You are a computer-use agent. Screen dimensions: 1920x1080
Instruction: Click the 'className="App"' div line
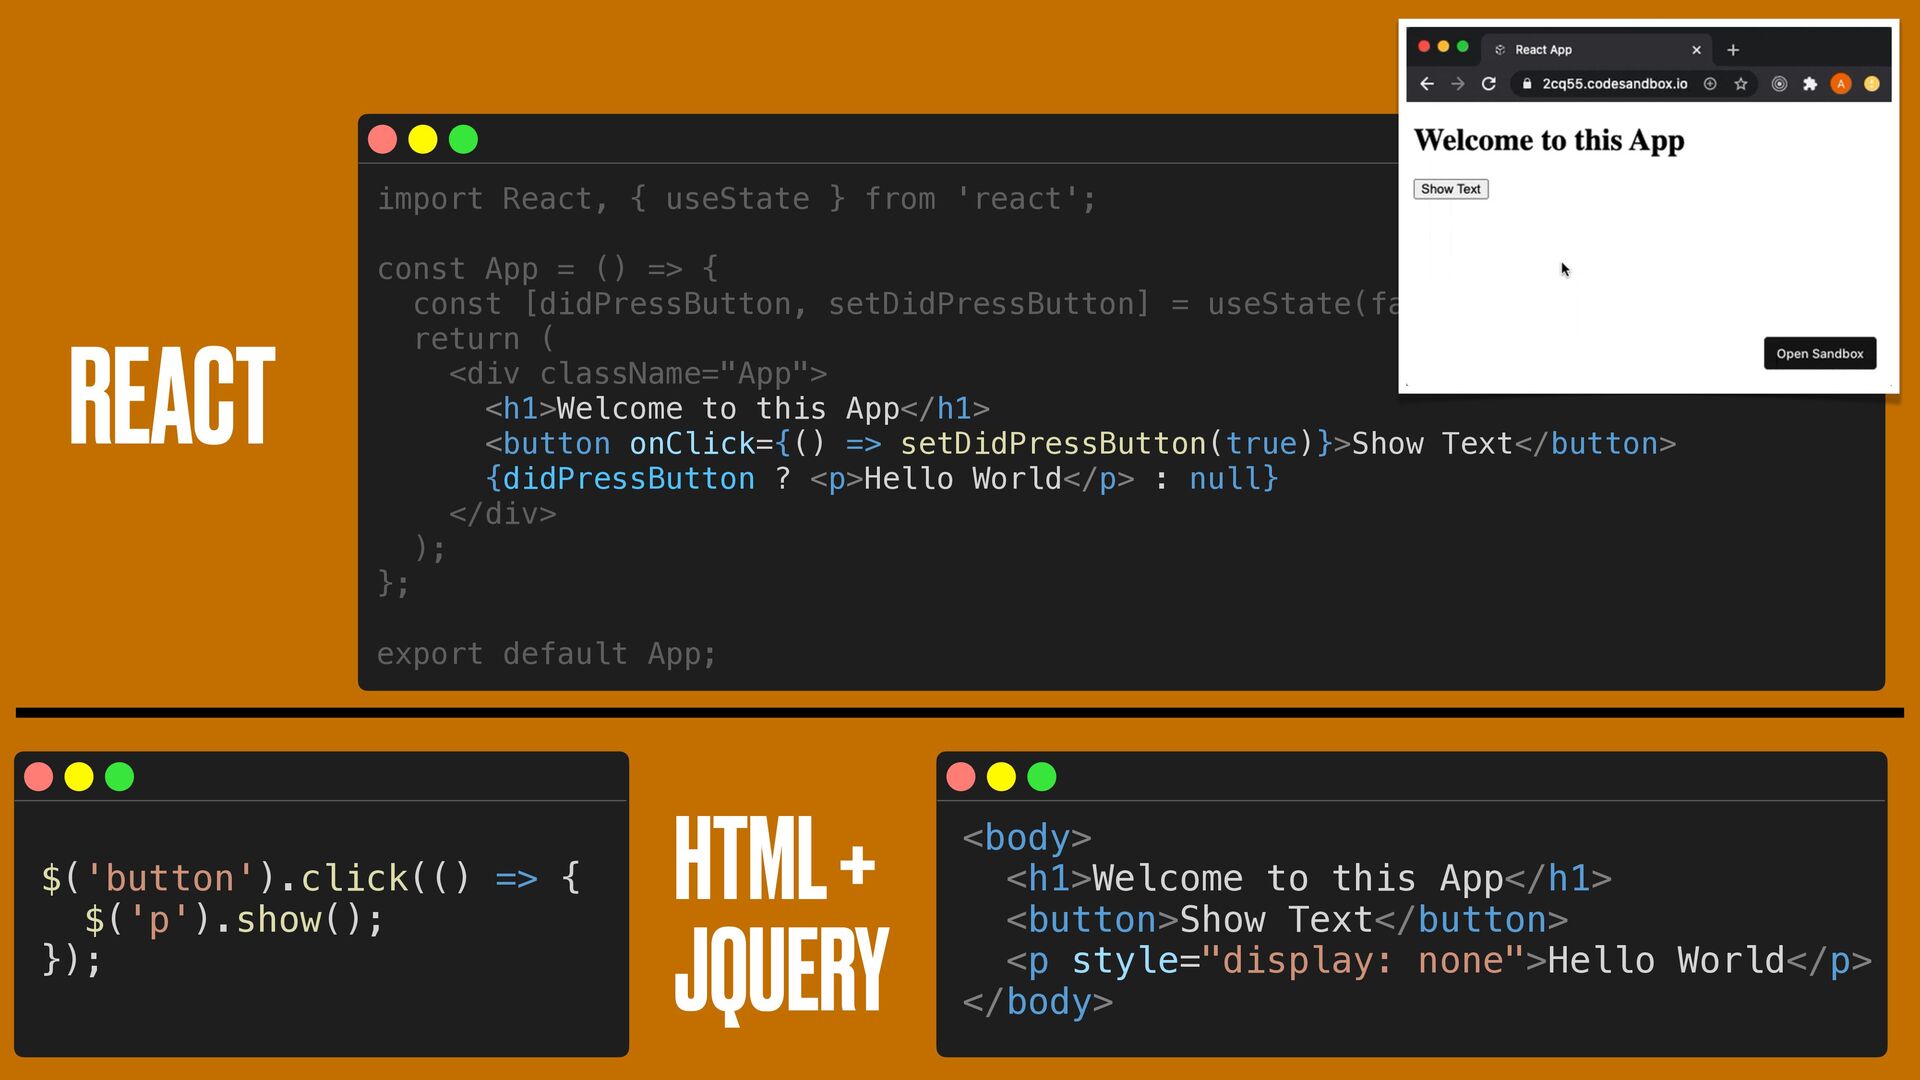638,374
